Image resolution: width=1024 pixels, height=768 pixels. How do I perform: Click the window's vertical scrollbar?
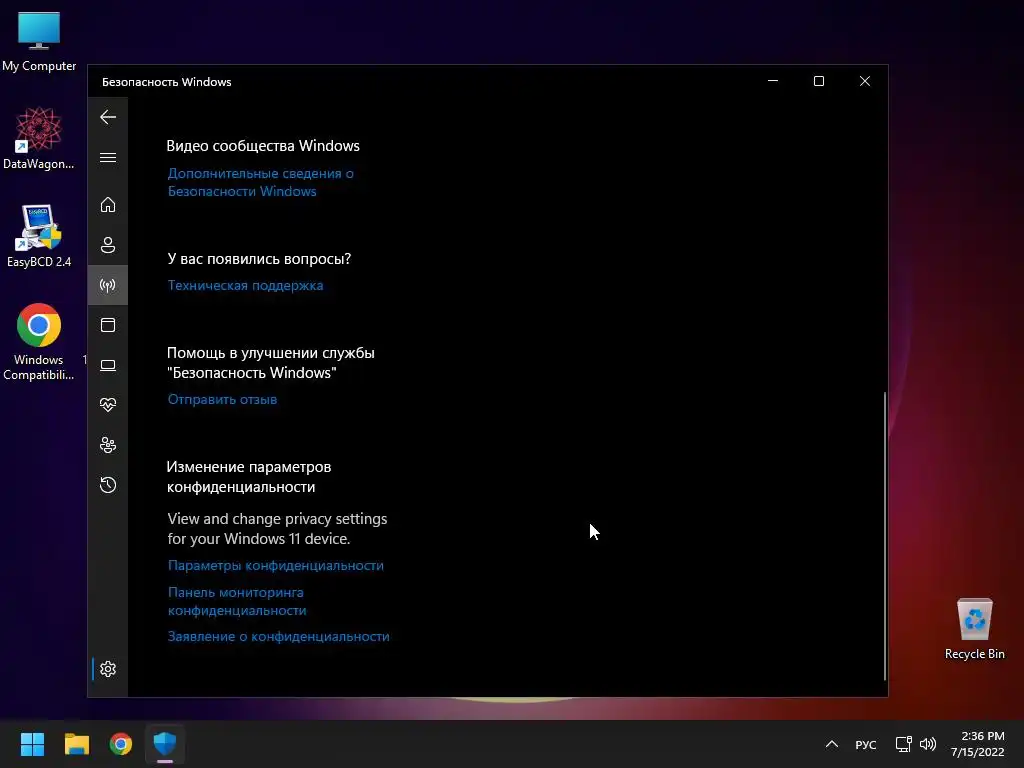point(885,536)
